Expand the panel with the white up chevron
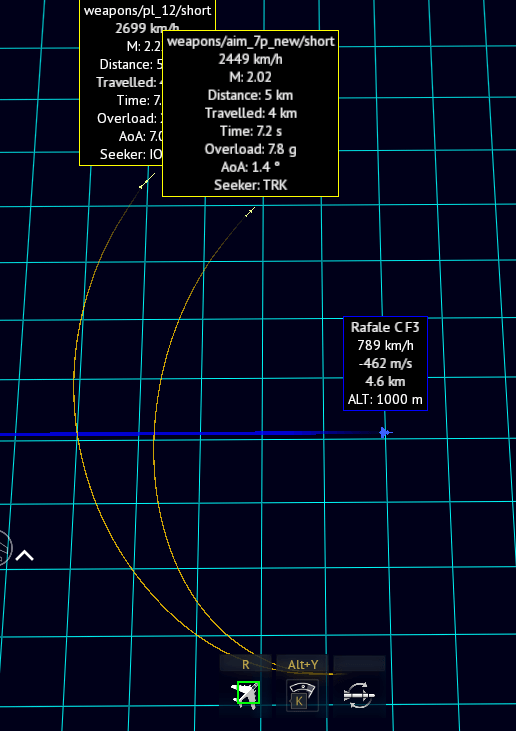This screenshot has width=516, height=731. point(24,556)
